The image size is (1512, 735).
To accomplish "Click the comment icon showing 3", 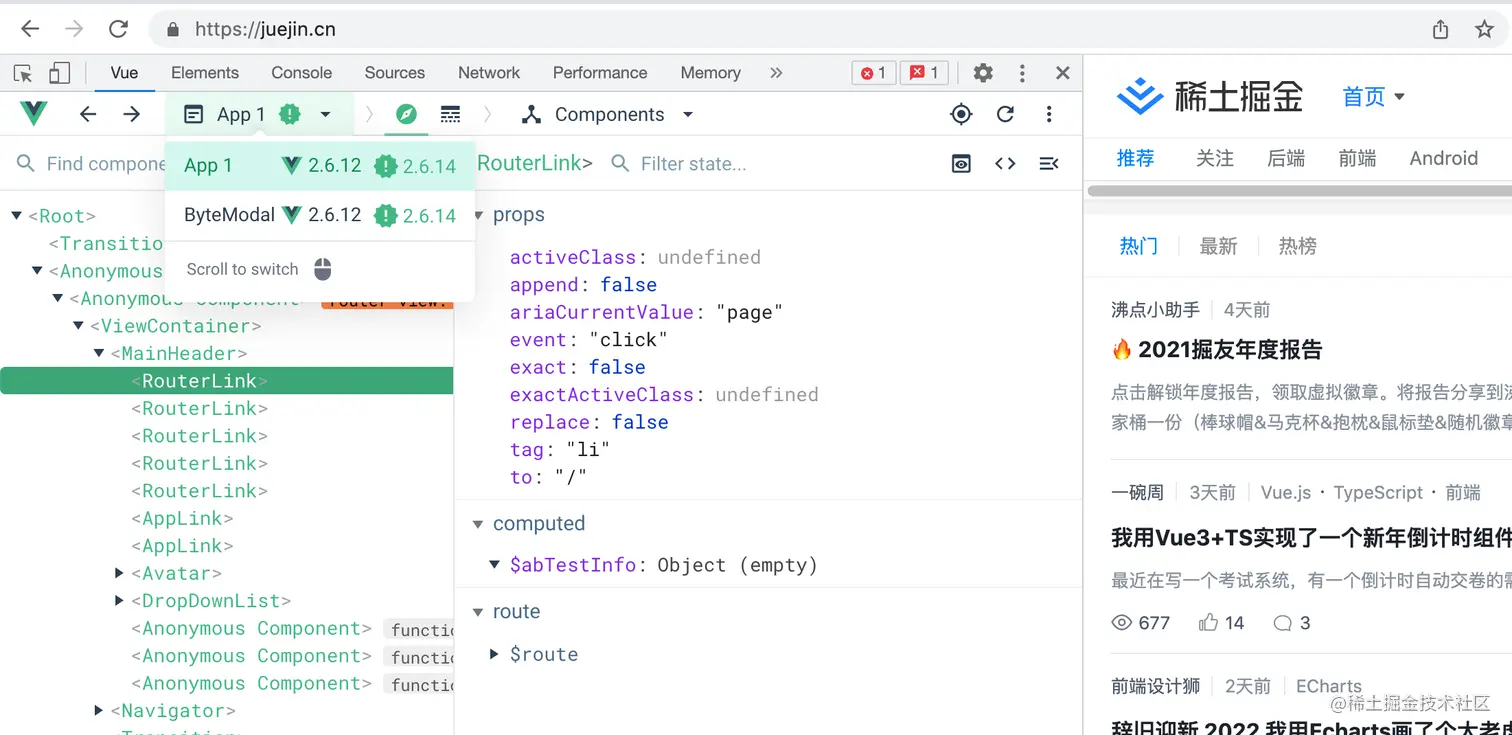I will pos(1282,623).
